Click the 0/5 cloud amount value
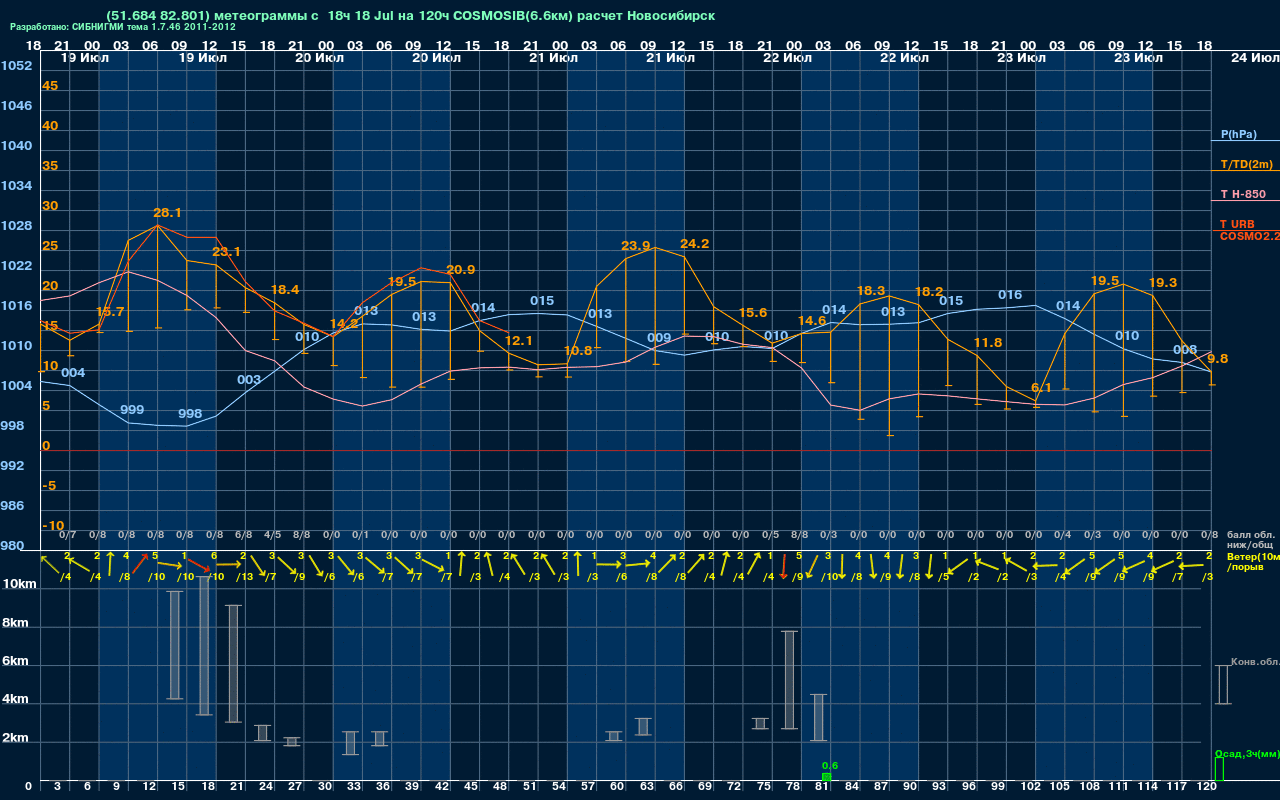The width and height of the screenshot is (1280, 800). (770, 536)
